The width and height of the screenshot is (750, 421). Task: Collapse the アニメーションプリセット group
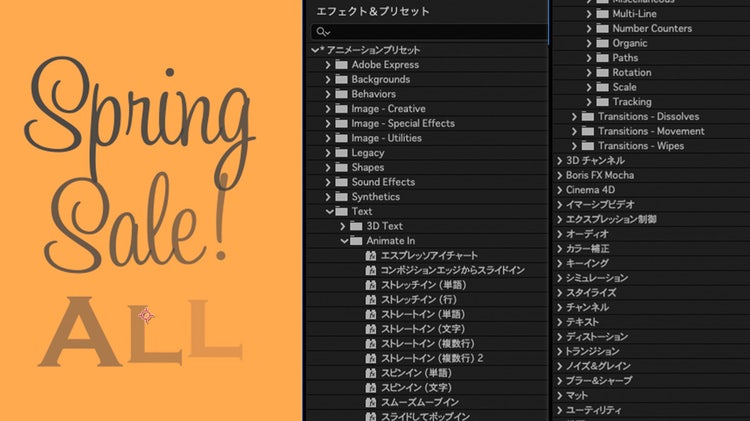coord(315,50)
